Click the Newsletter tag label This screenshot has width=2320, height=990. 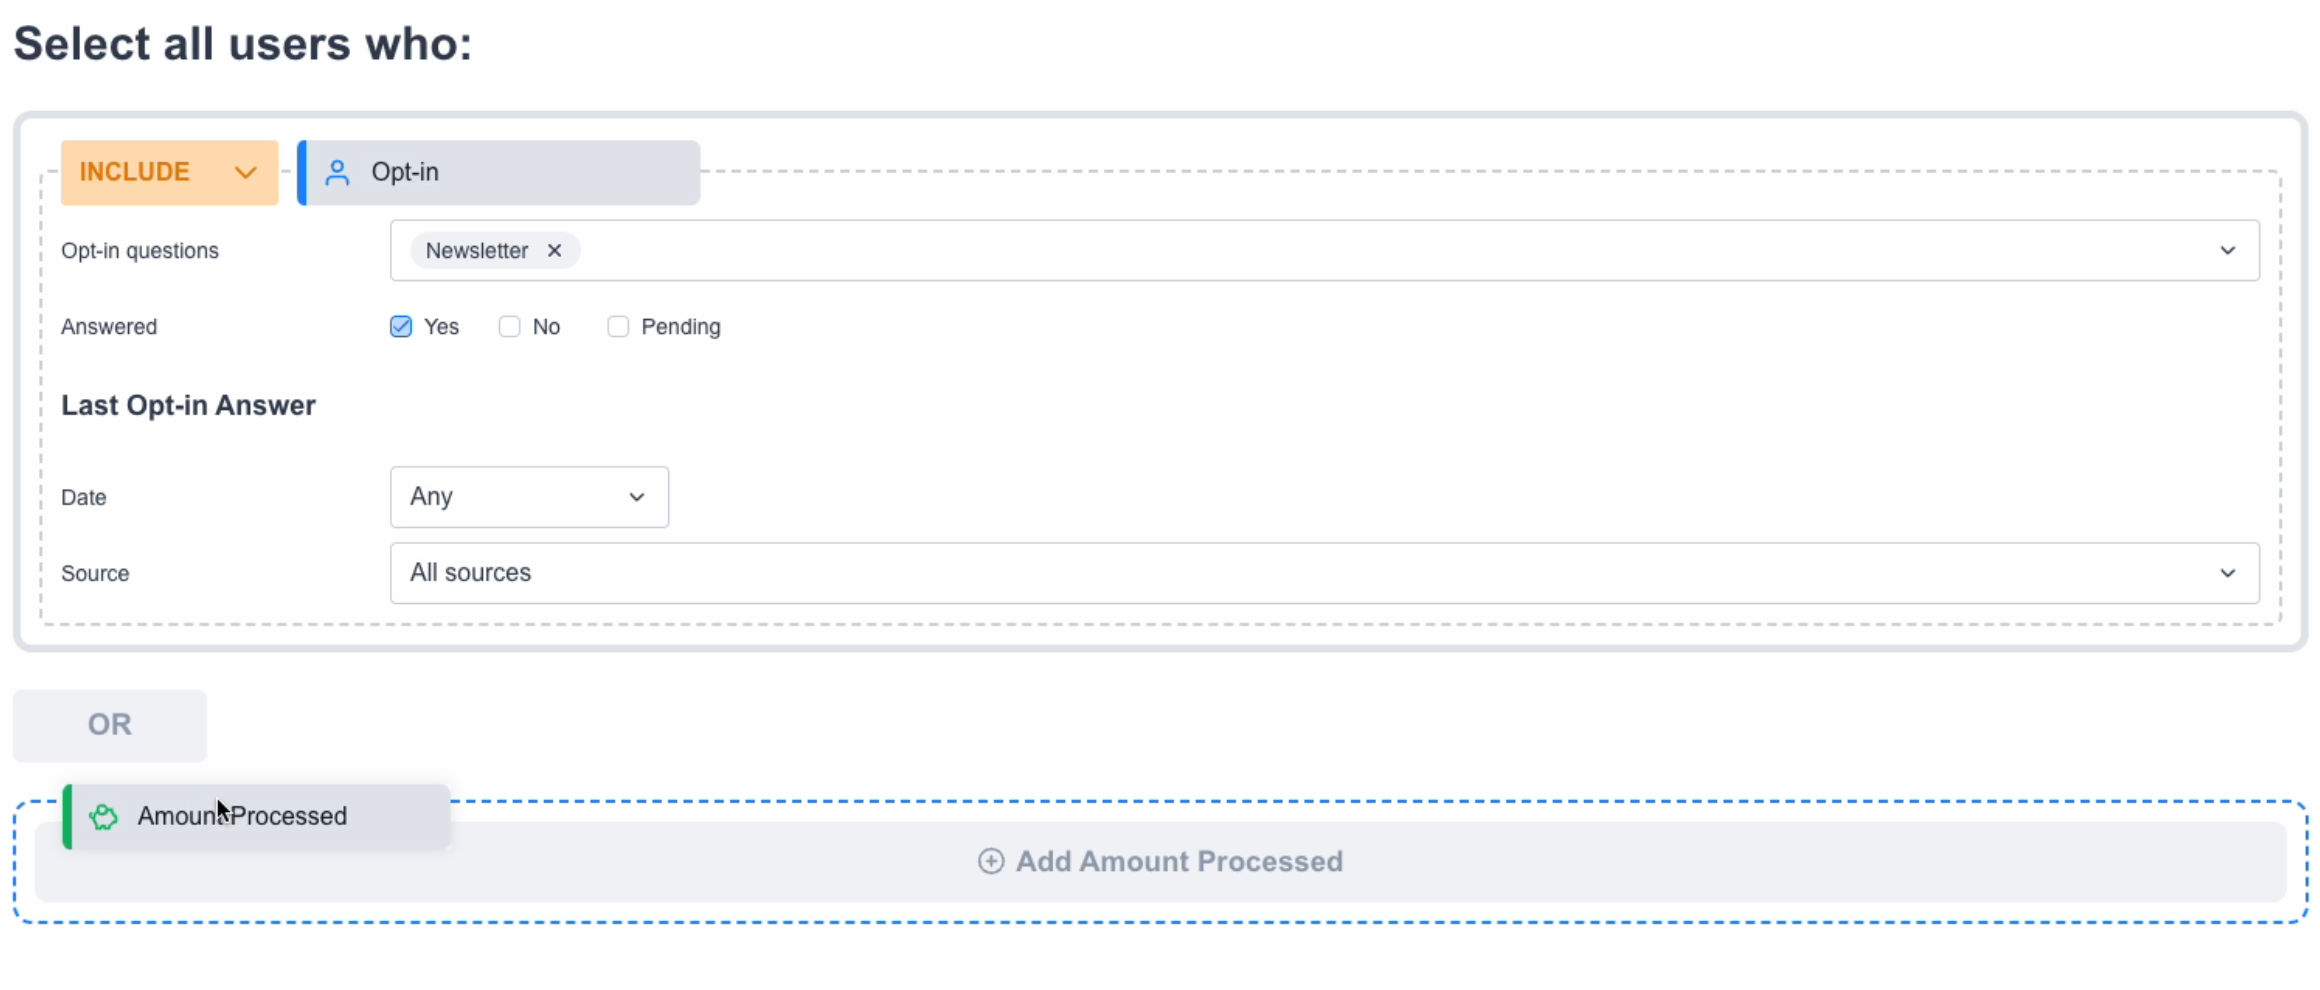pyautogui.click(x=477, y=251)
